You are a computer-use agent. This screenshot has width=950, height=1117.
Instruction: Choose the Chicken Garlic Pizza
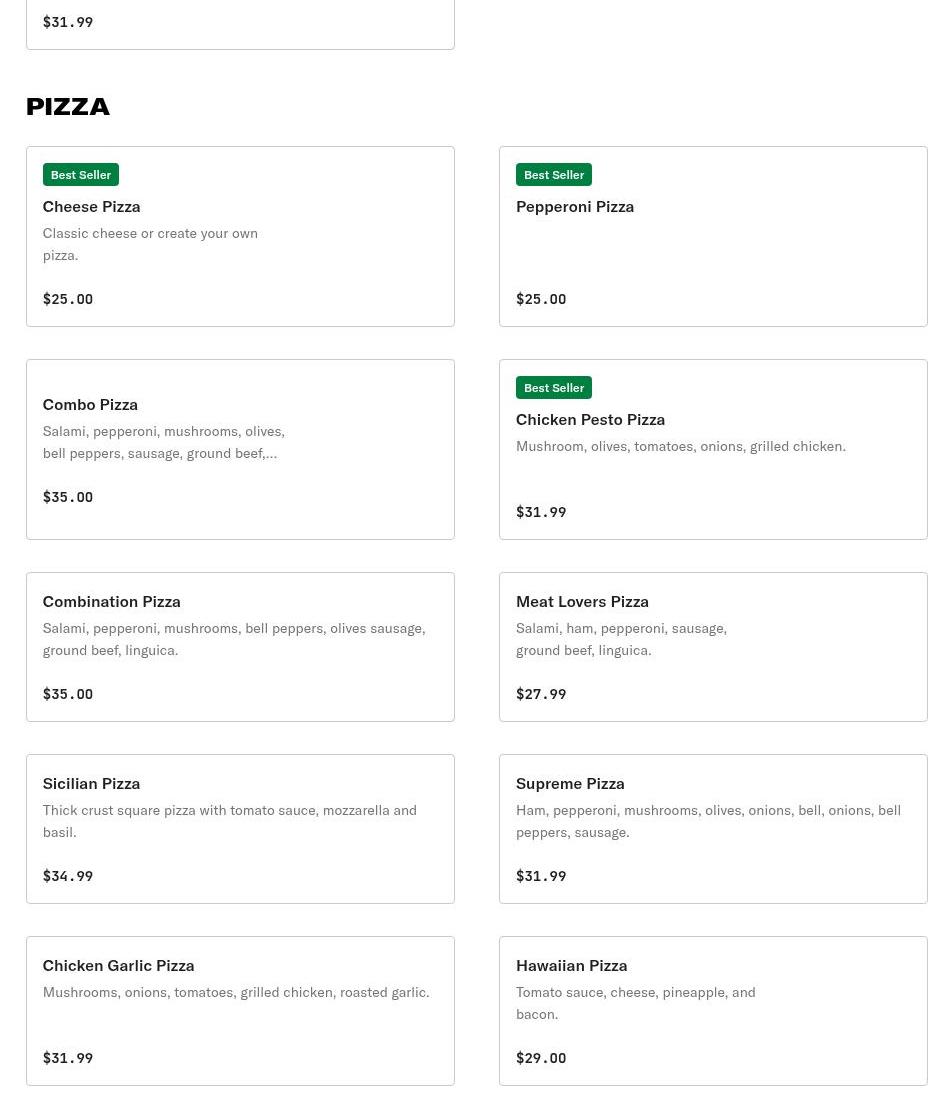[x=118, y=965]
